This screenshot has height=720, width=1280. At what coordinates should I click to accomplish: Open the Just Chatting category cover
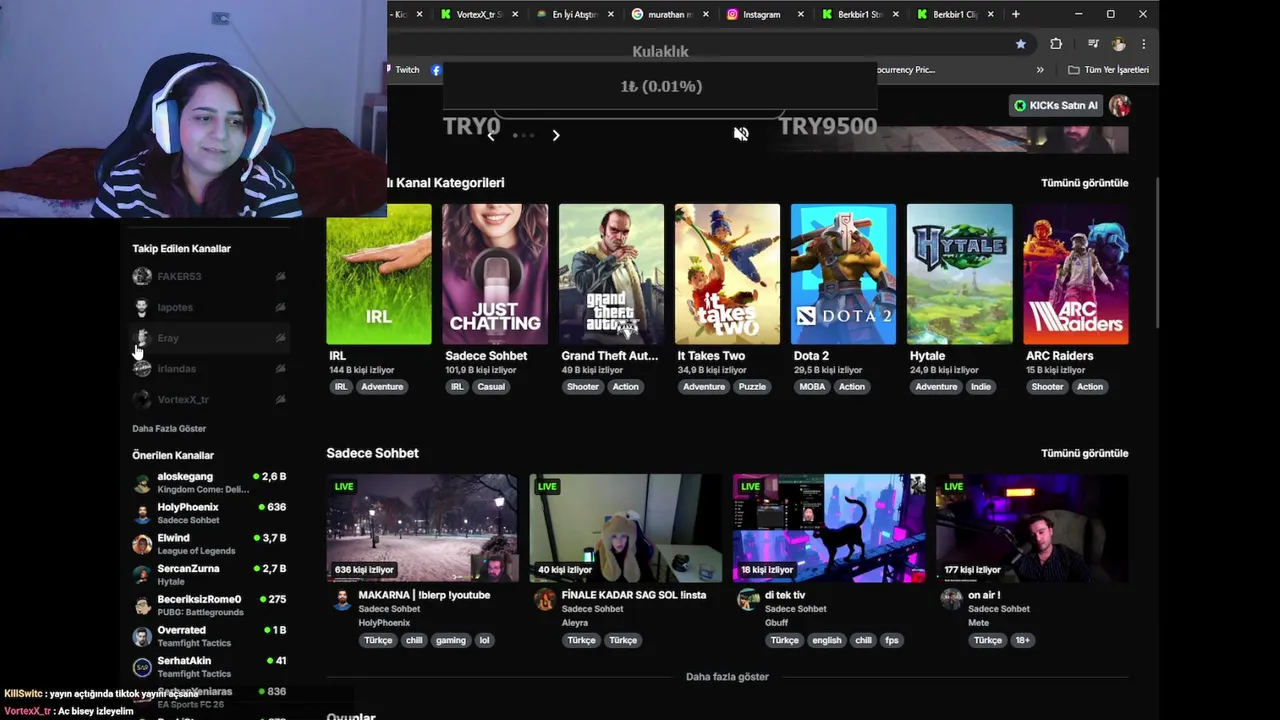(495, 274)
